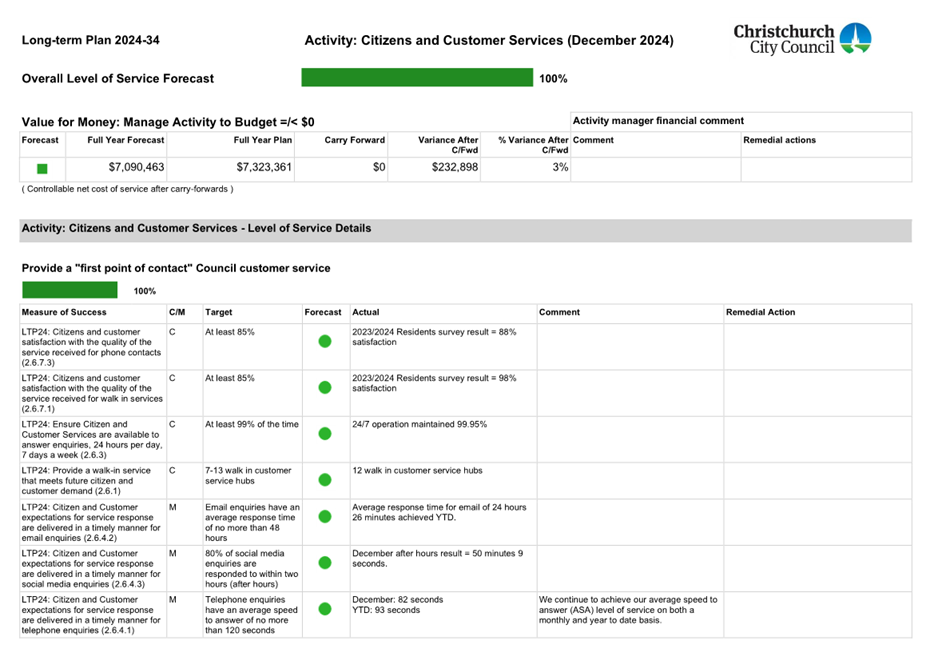Click the Full Year Forecast value $7,090,463

[x=136, y=168]
